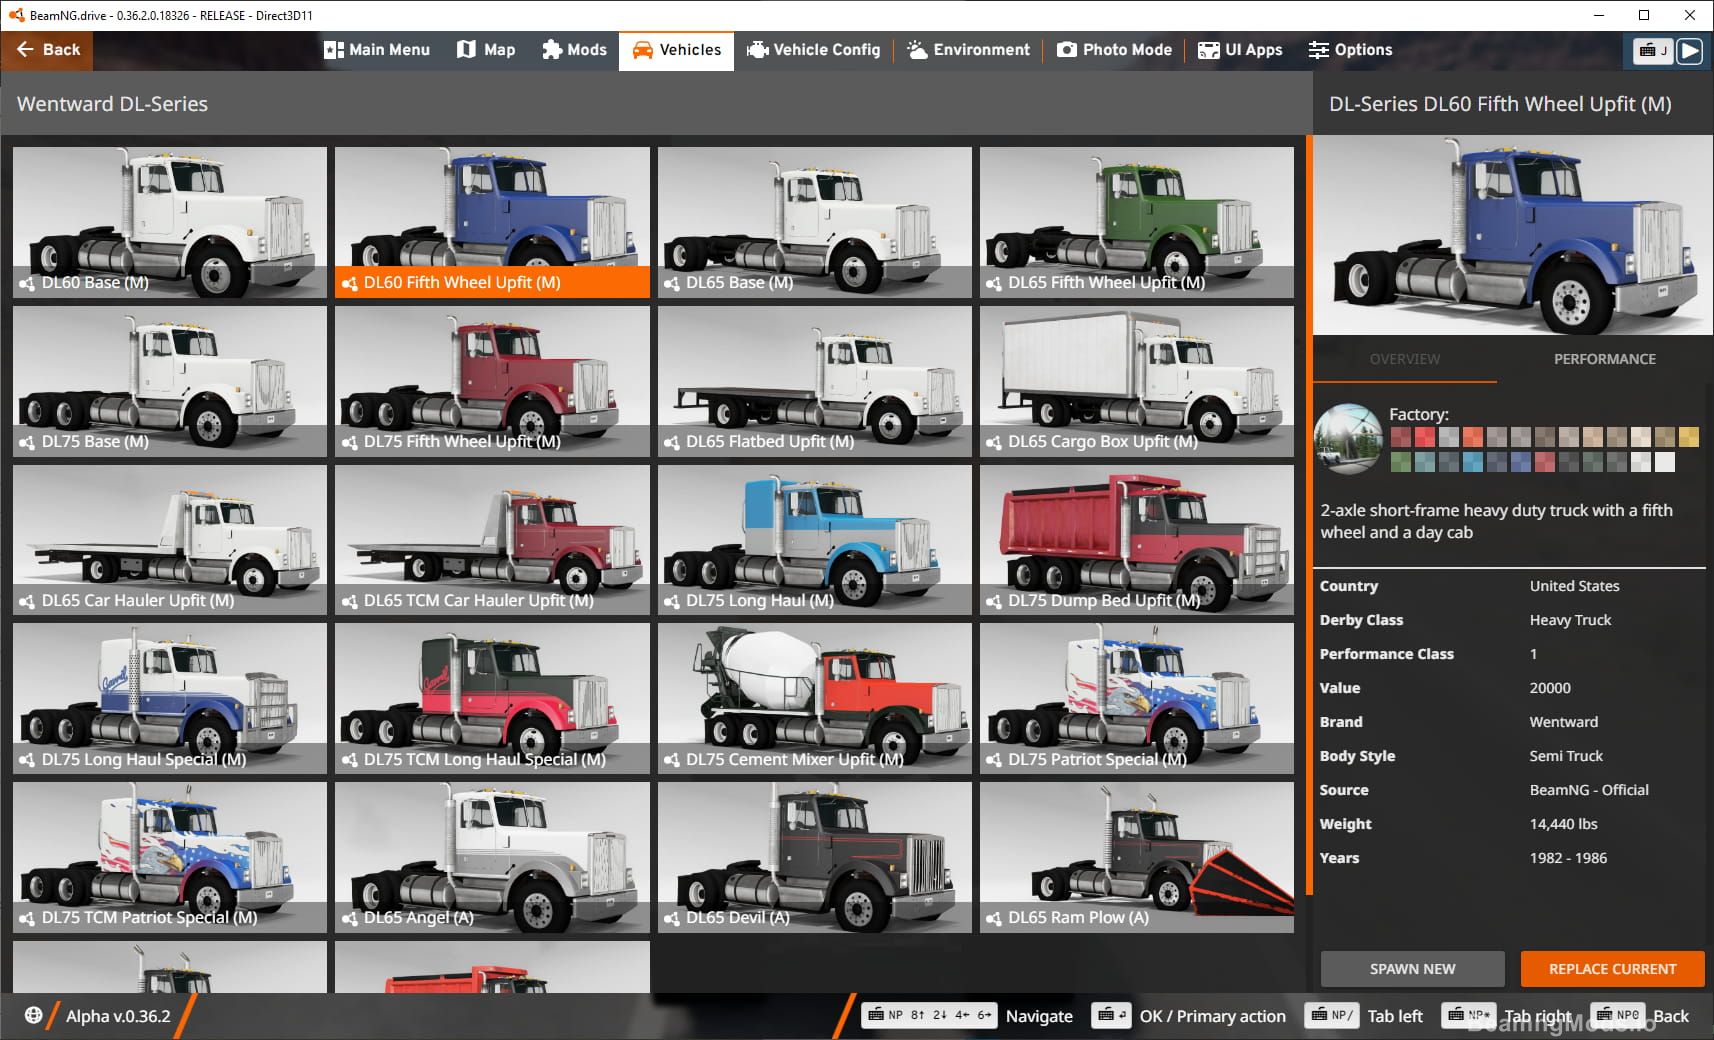Click the details title 'DL-Series DL60 Fifth Wheel Upfit (M)'

[1500, 104]
